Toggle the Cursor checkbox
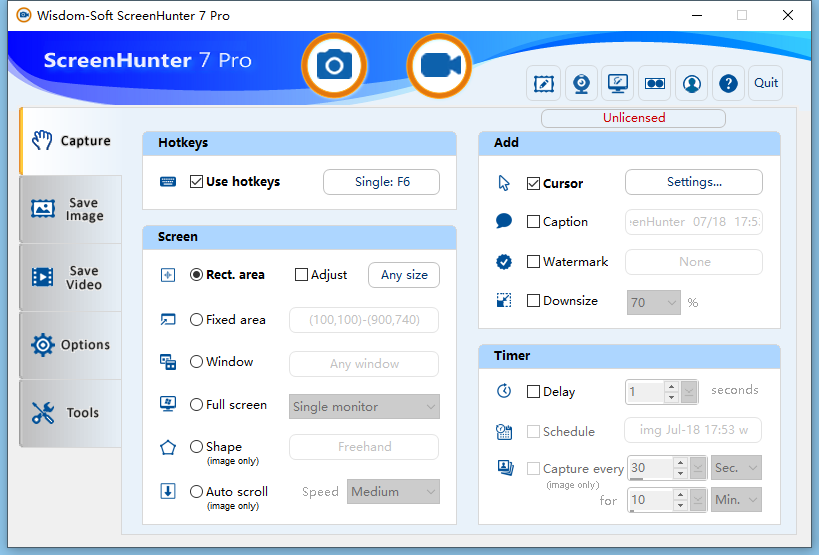The width and height of the screenshot is (819, 555). click(x=533, y=183)
